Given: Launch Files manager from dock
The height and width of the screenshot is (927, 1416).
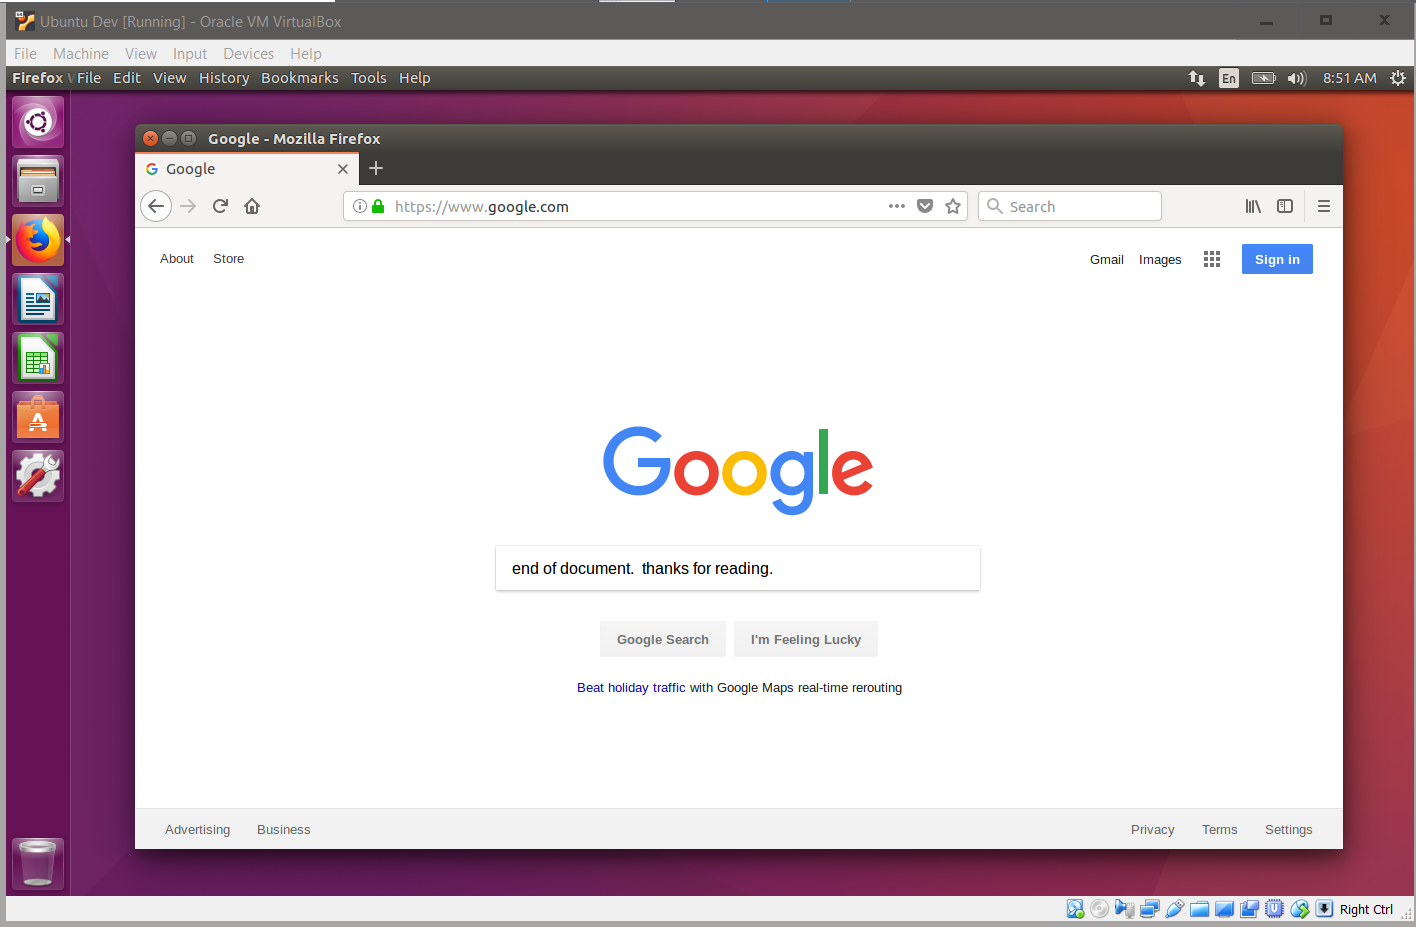Looking at the screenshot, I should (38, 181).
